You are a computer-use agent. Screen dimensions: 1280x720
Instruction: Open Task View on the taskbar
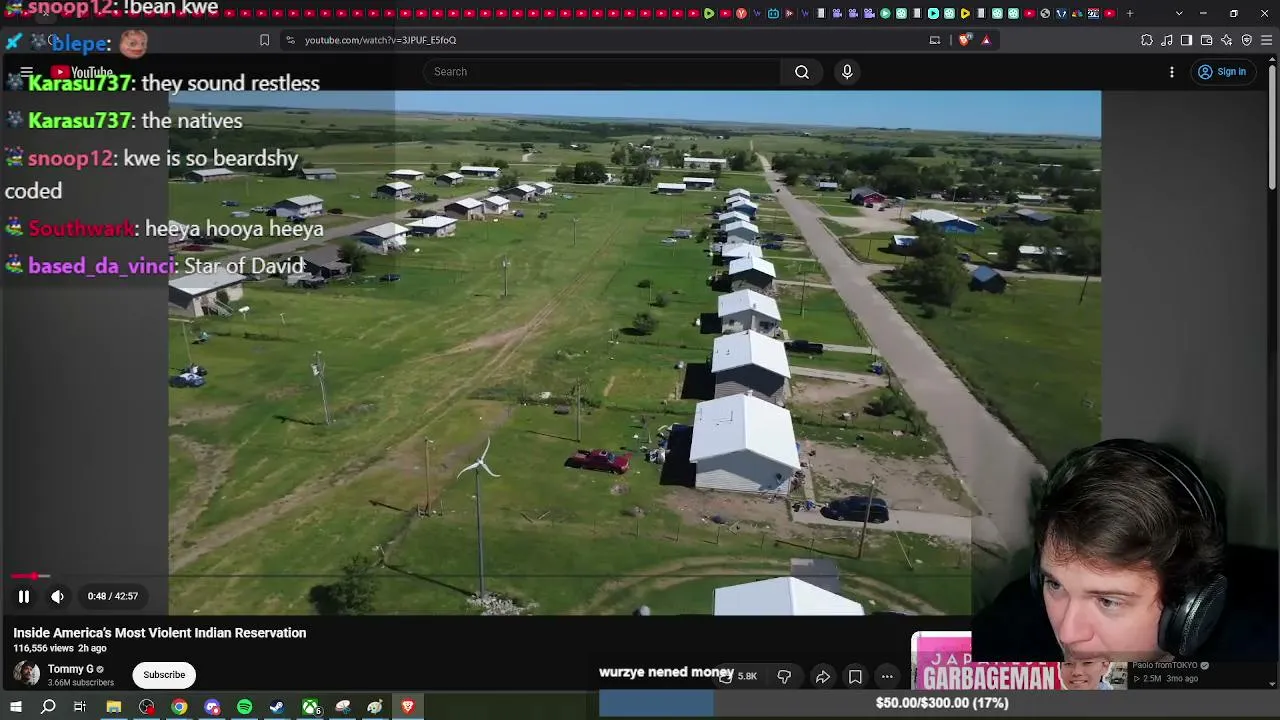click(80, 707)
